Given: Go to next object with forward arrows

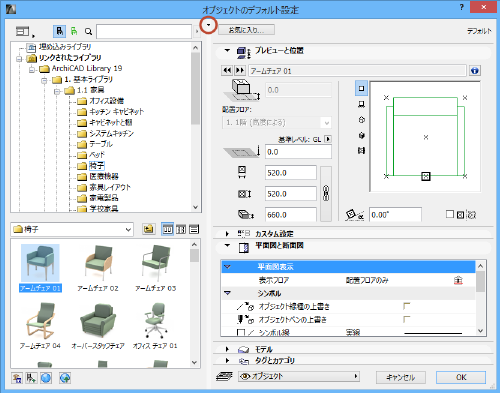Looking at the screenshot, I should (x=240, y=70).
